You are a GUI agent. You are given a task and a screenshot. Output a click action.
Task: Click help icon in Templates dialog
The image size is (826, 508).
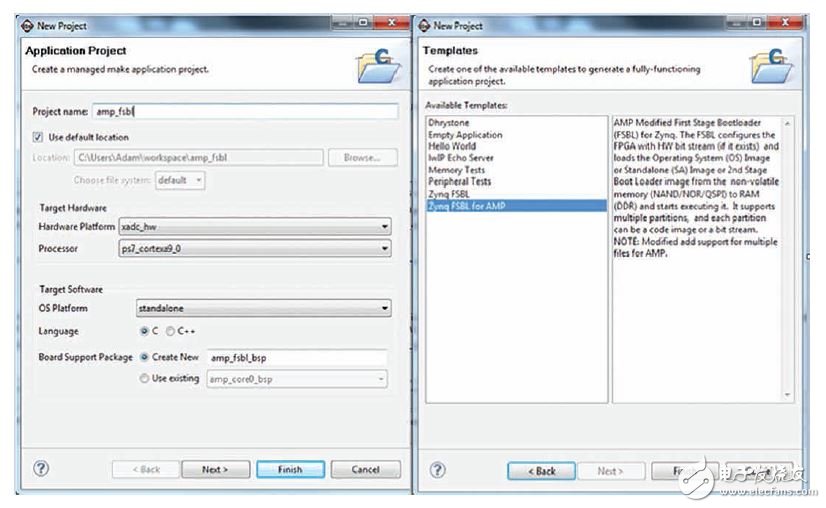click(x=437, y=469)
